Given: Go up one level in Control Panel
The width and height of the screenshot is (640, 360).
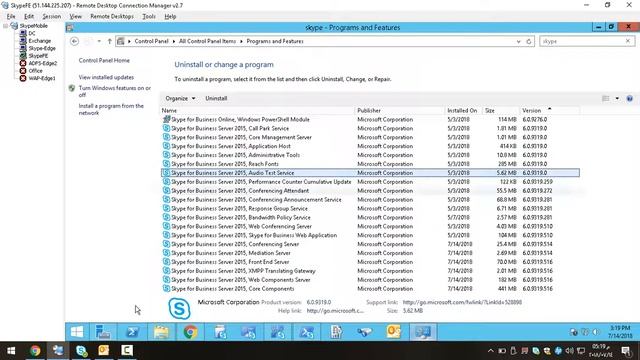Looking at the screenshot, I should (x=109, y=41).
